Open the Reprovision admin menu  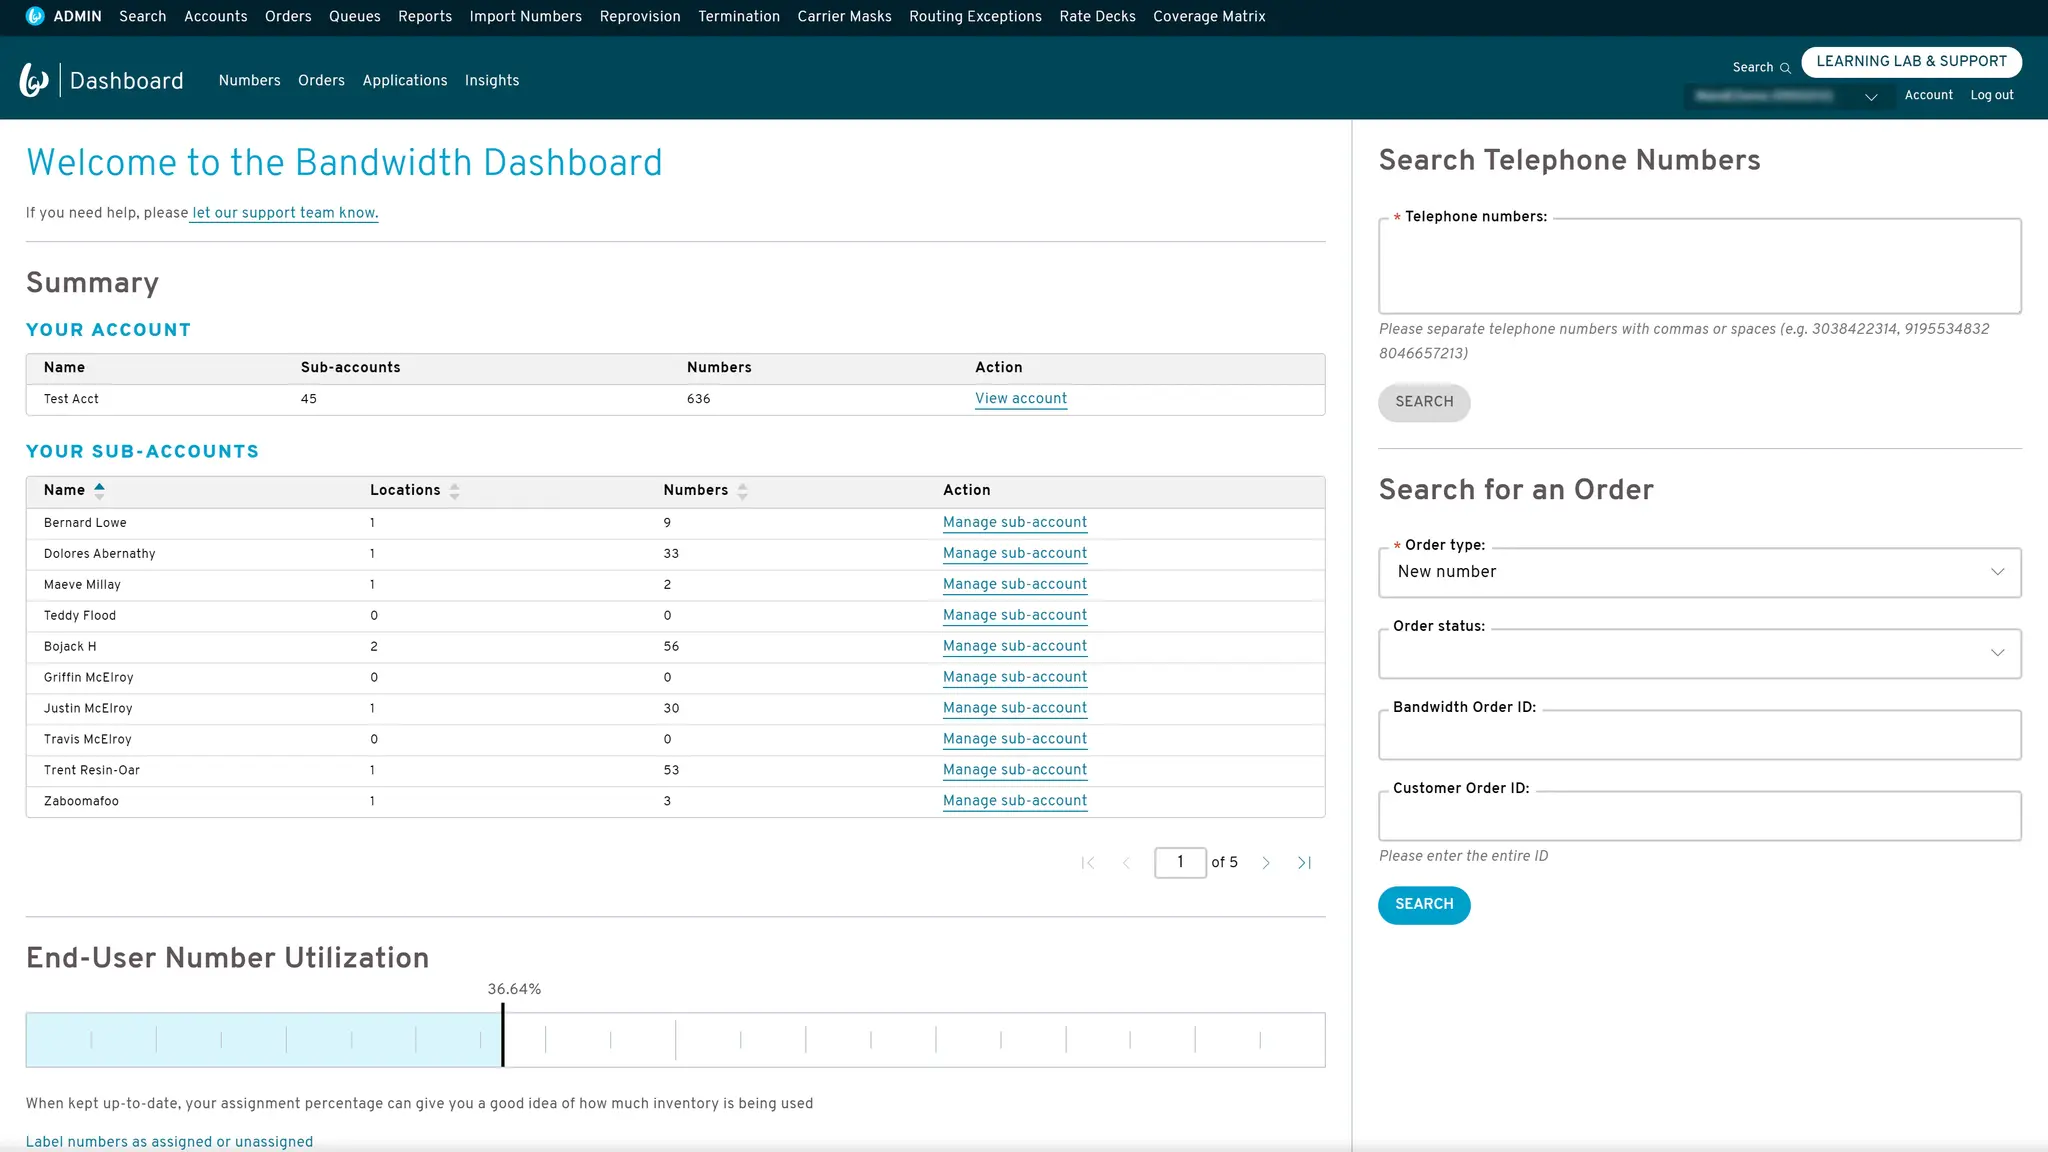[x=640, y=16]
